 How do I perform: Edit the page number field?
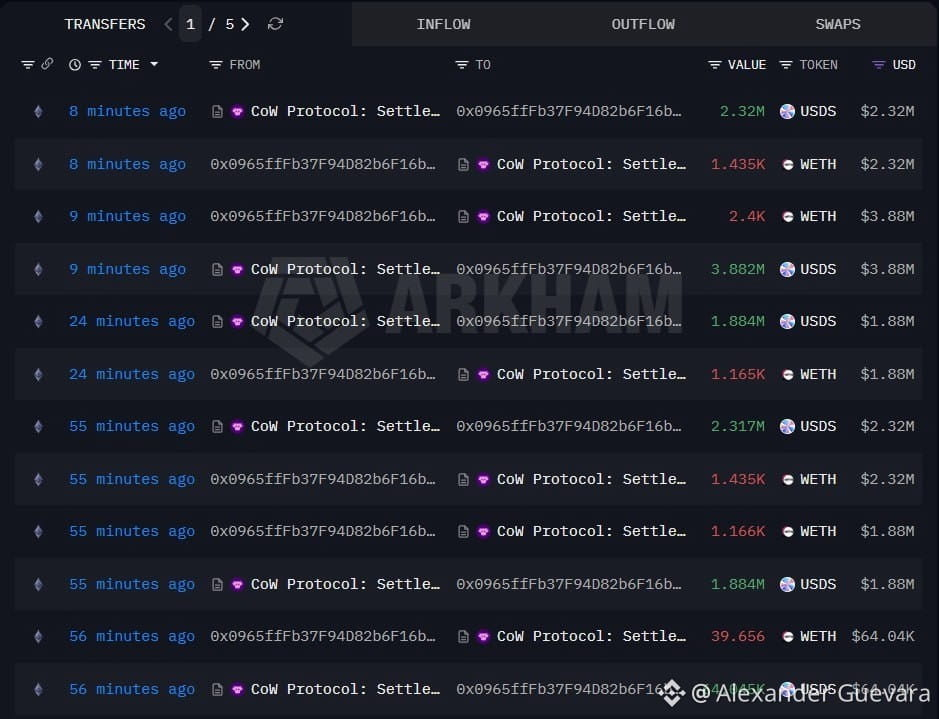(x=190, y=24)
